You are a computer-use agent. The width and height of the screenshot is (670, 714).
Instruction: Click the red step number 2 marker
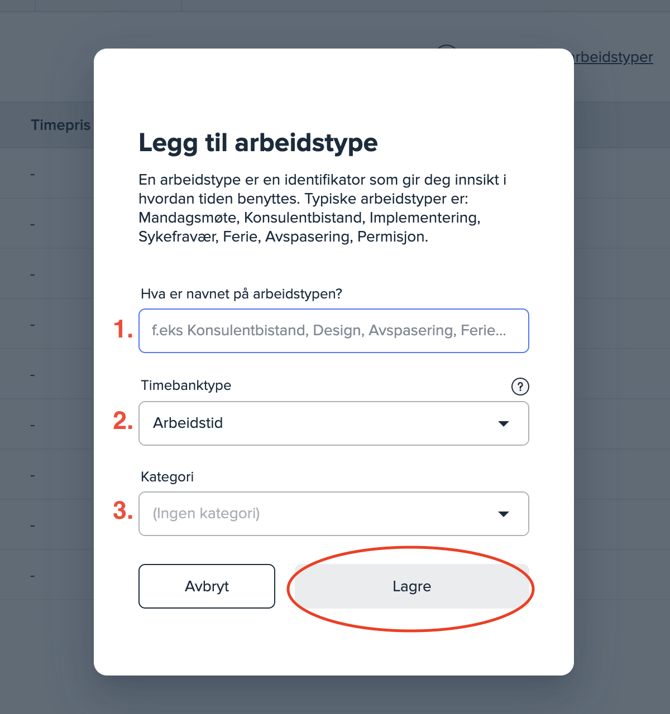click(123, 421)
